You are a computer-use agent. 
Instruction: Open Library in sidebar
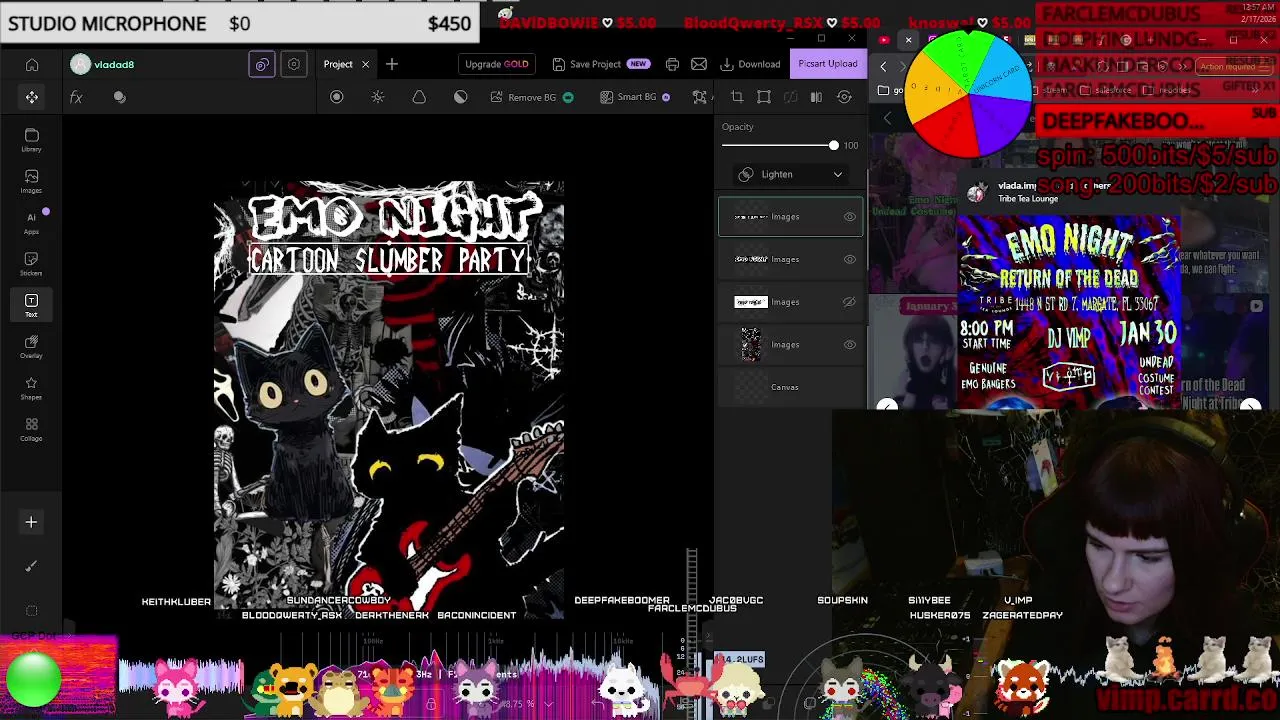pyautogui.click(x=31, y=140)
